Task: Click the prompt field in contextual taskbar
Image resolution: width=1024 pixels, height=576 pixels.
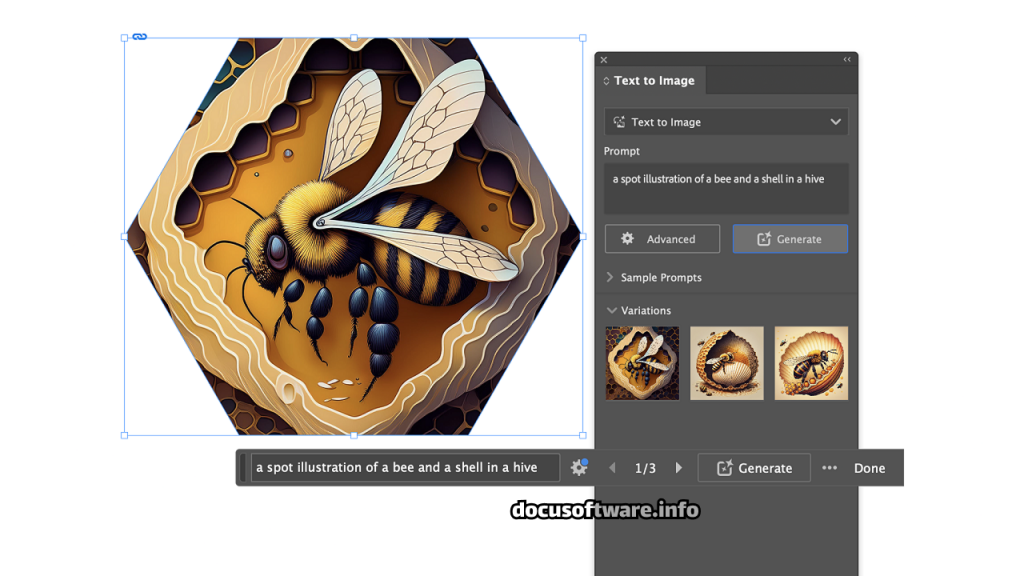Action: coord(406,468)
